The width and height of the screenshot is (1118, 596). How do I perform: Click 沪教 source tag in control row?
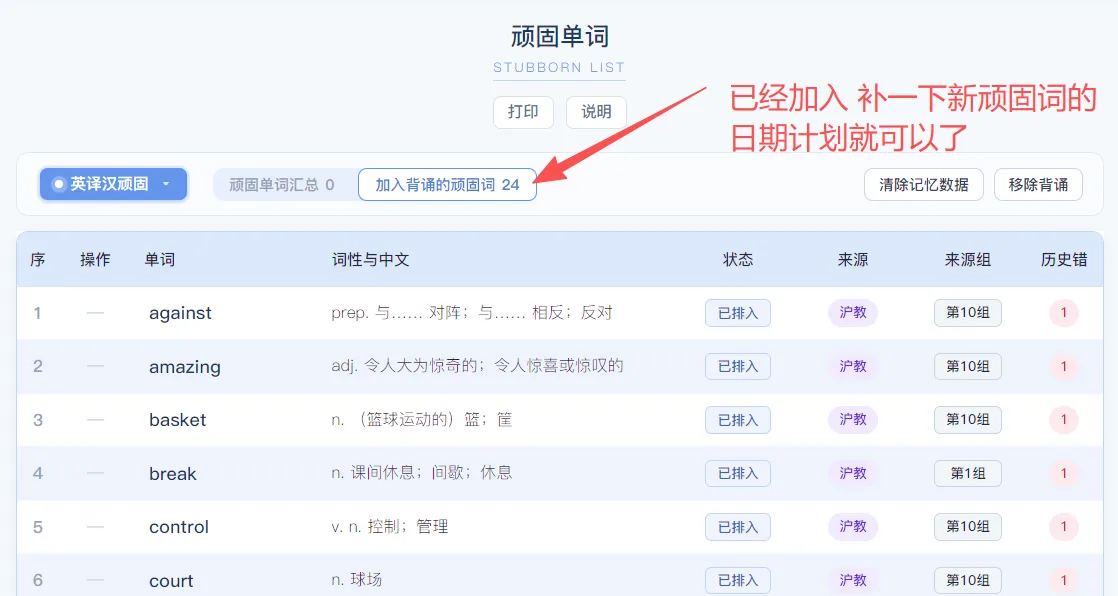(853, 526)
